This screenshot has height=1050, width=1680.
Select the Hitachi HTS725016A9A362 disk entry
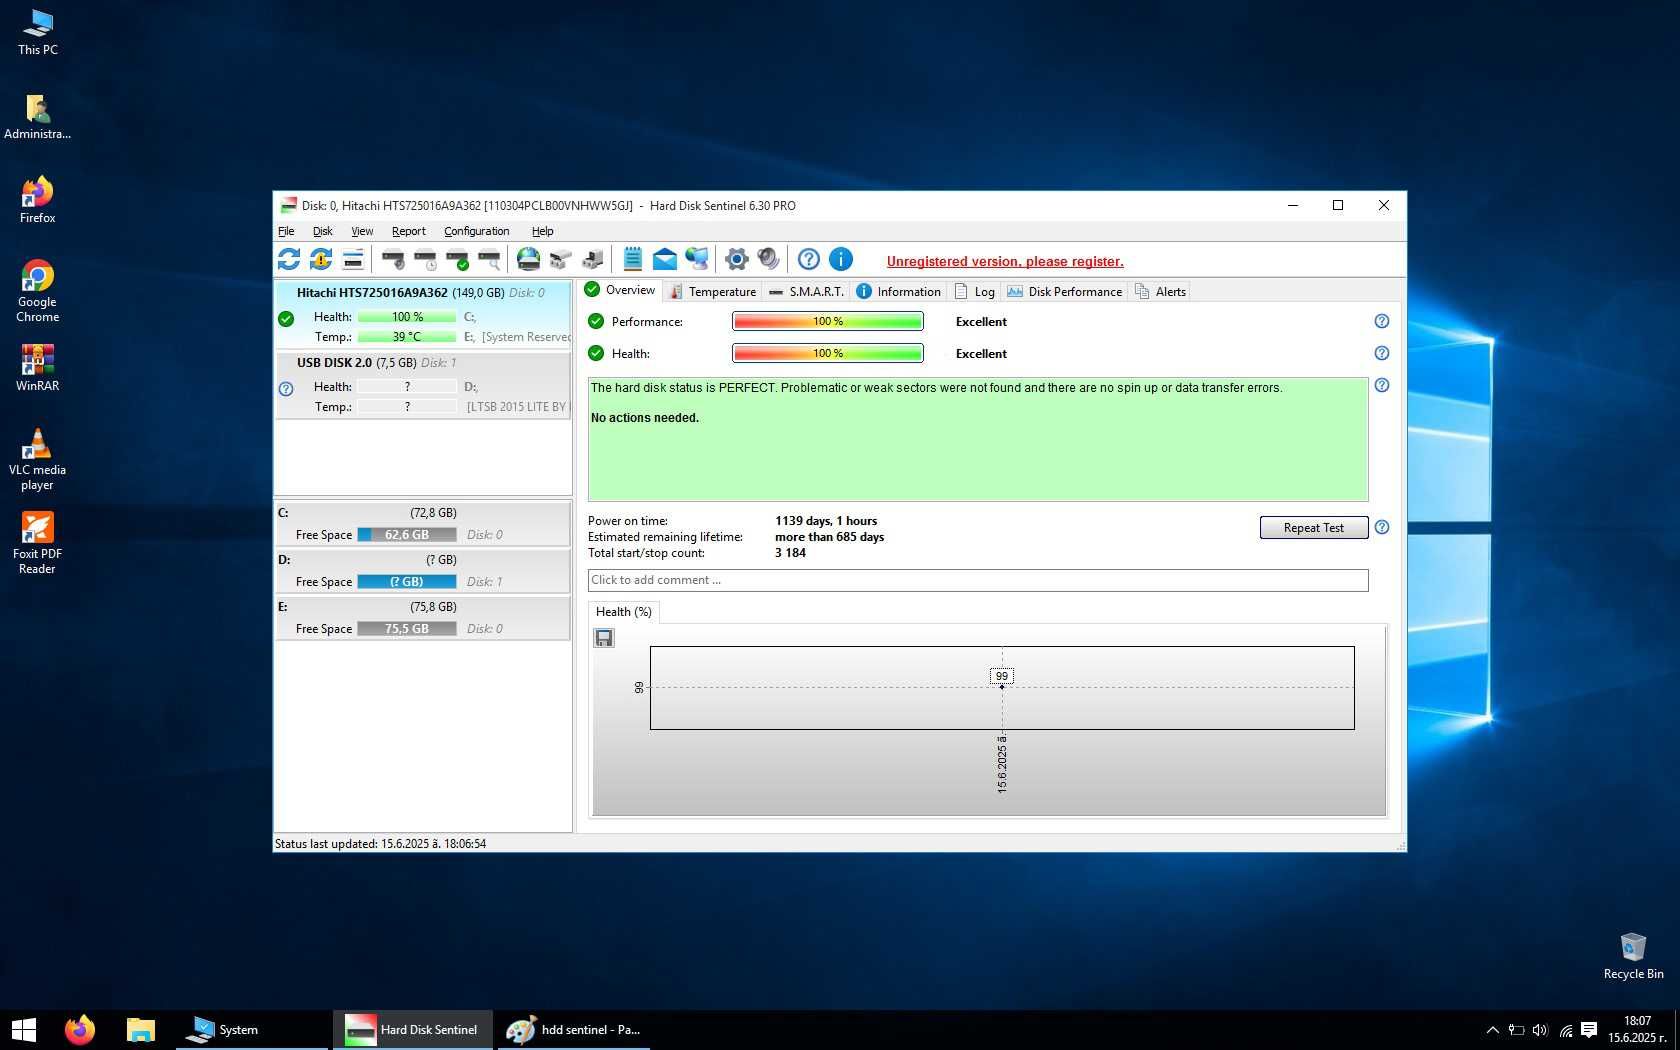pos(423,315)
